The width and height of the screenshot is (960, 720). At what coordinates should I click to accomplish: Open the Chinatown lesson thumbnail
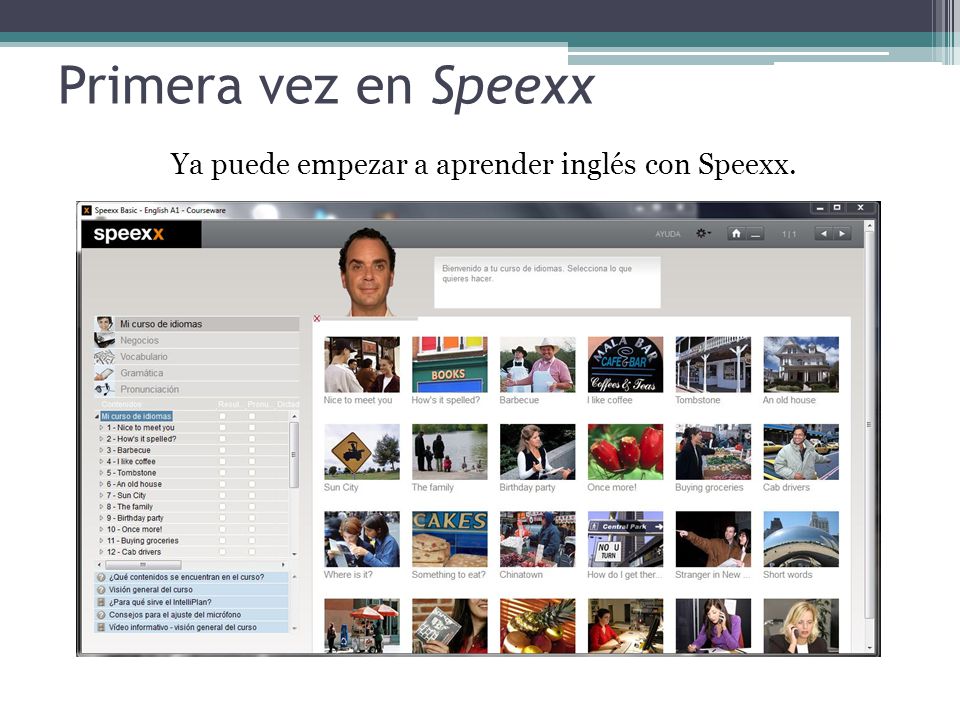538,539
